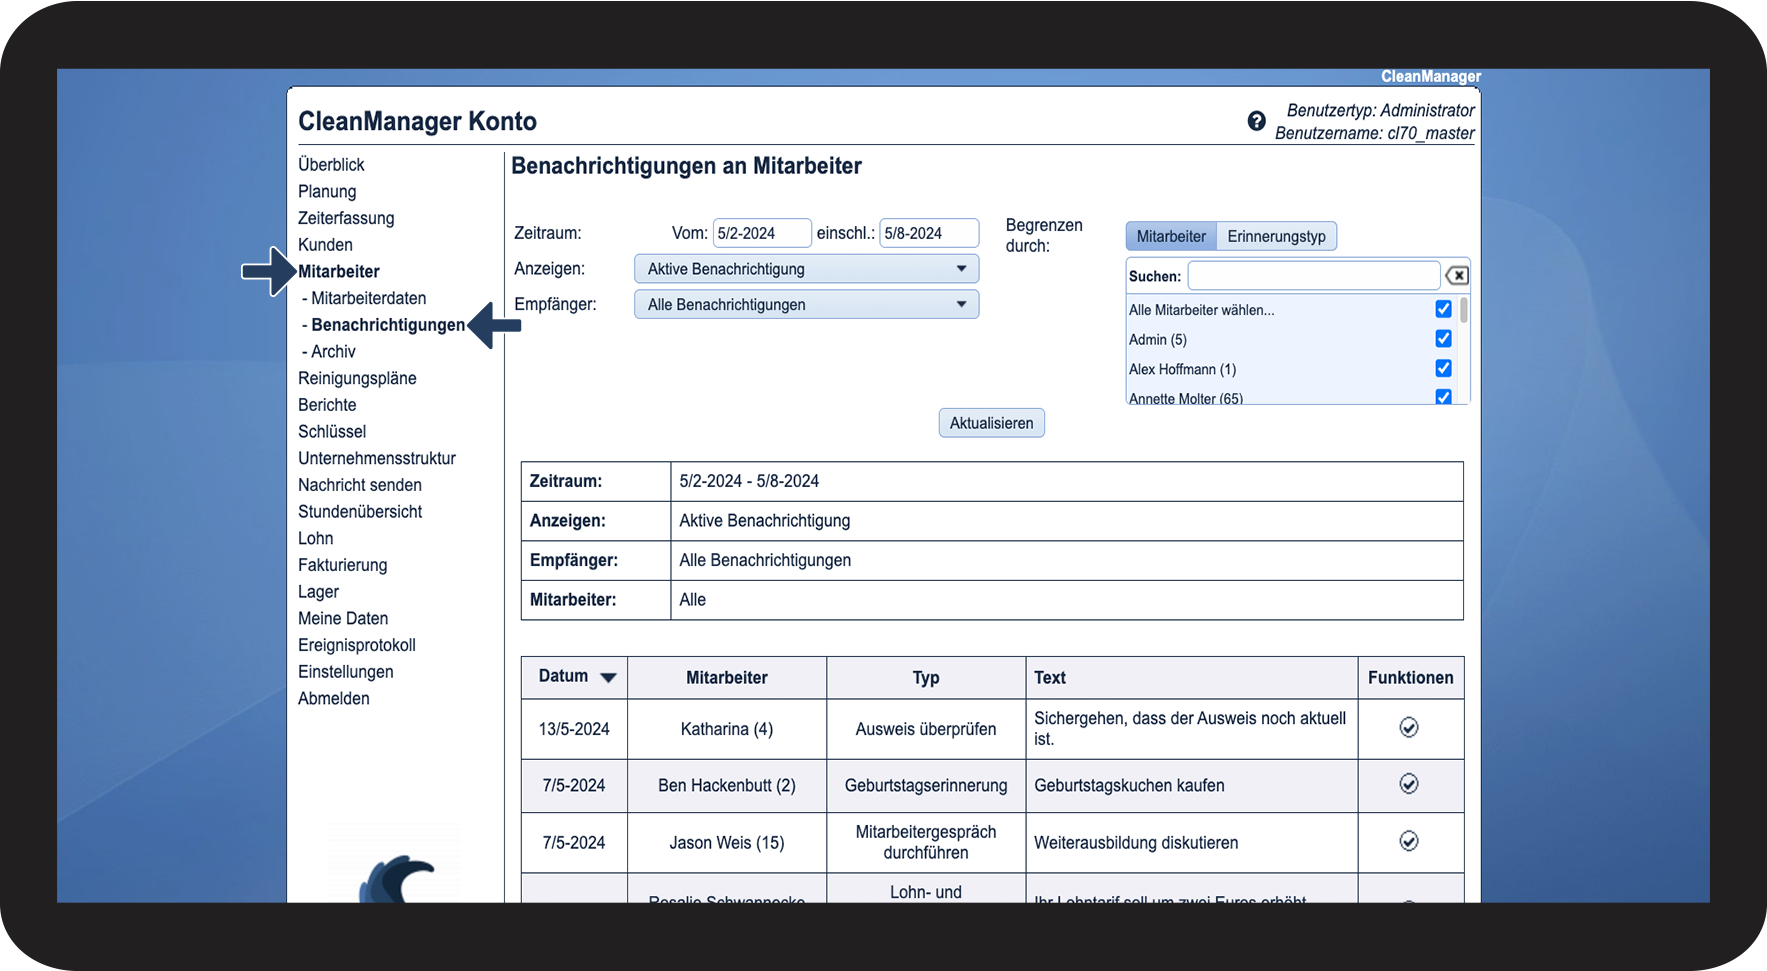Mark Ben Hackenbutt's birthday reminder done
This screenshot has width=1767, height=971.
(1408, 784)
